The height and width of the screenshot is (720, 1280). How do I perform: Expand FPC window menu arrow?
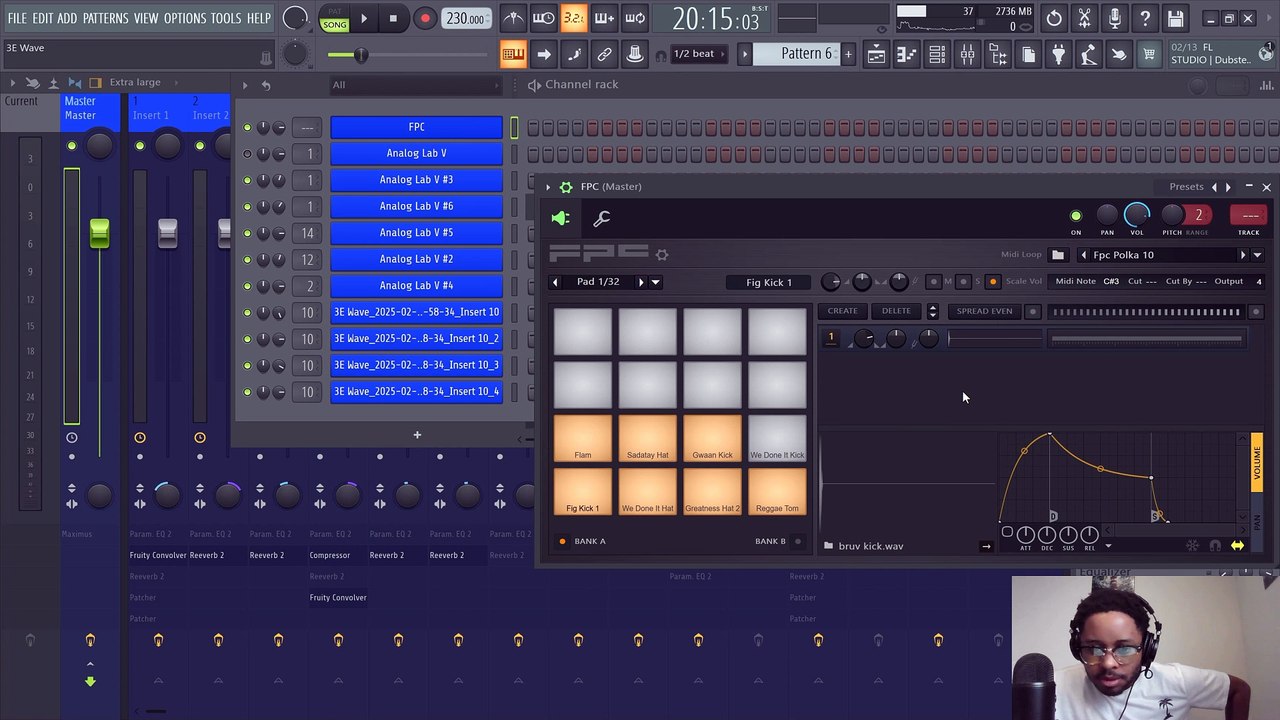548,187
